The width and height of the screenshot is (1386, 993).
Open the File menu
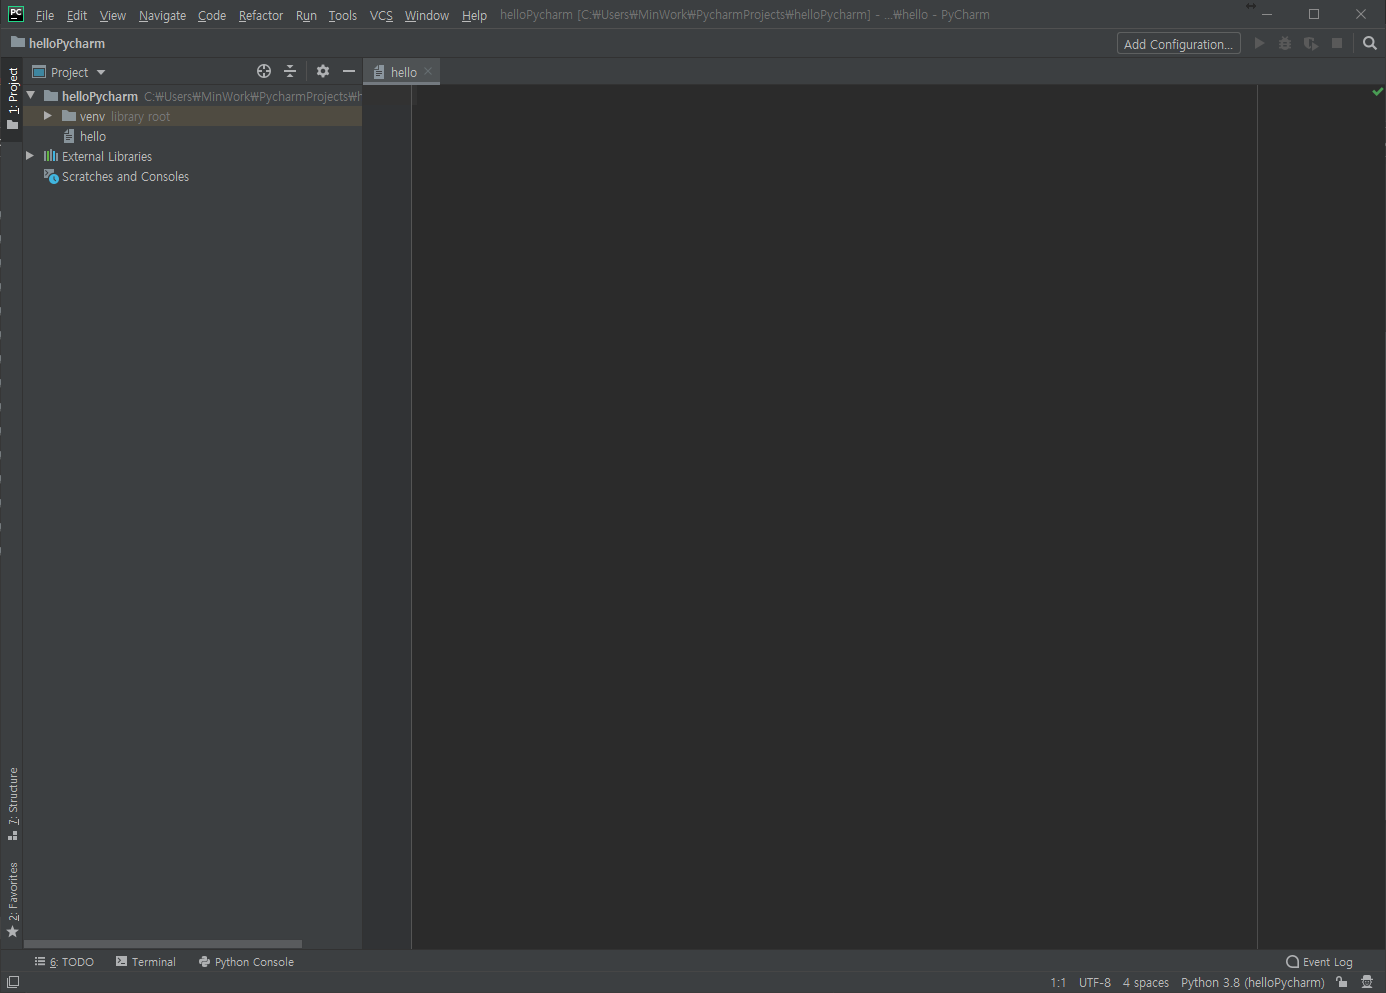coord(45,15)
